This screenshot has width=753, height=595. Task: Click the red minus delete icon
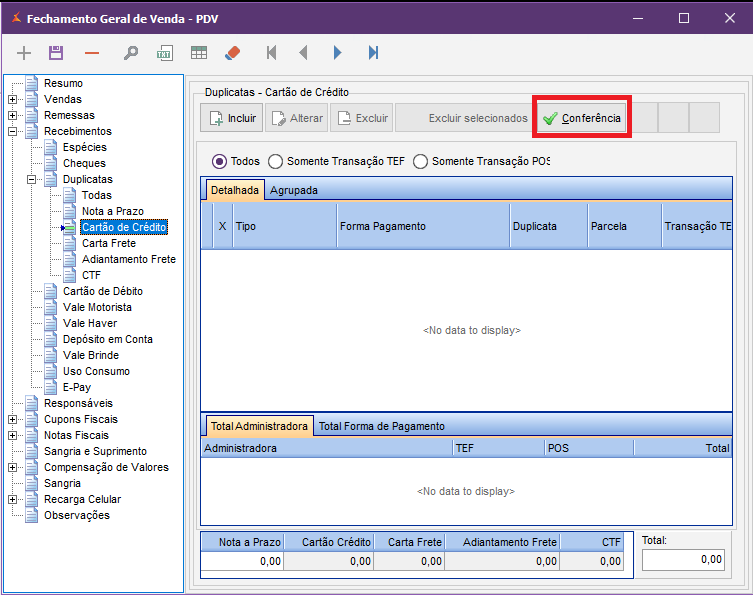pos(92,52)
